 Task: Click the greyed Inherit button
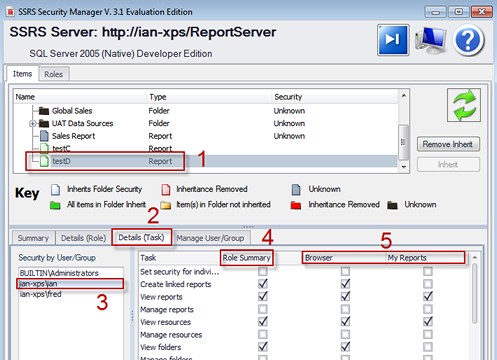[x=448, y=164]
